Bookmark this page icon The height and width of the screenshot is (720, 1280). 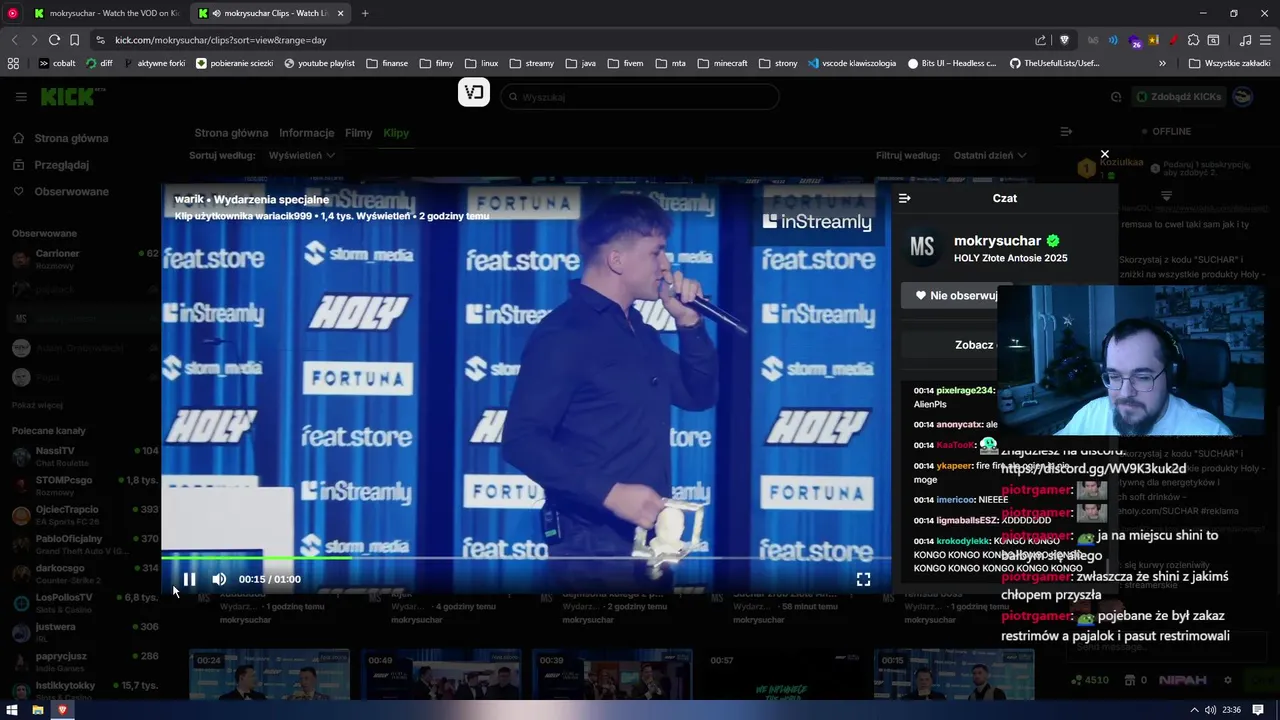pyautogui.click(x=74, y=40)
